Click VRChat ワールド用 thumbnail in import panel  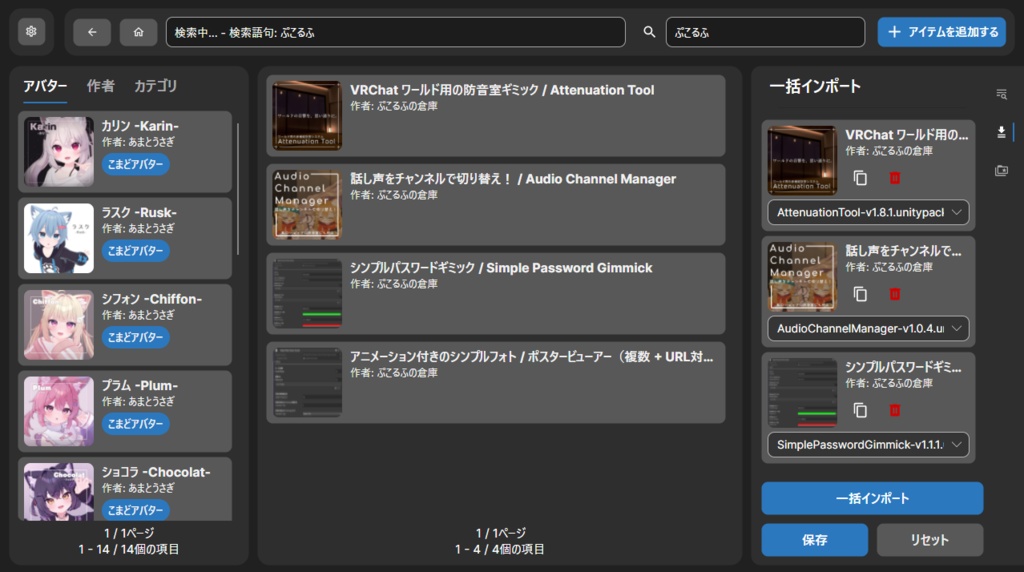pos(802,161)
